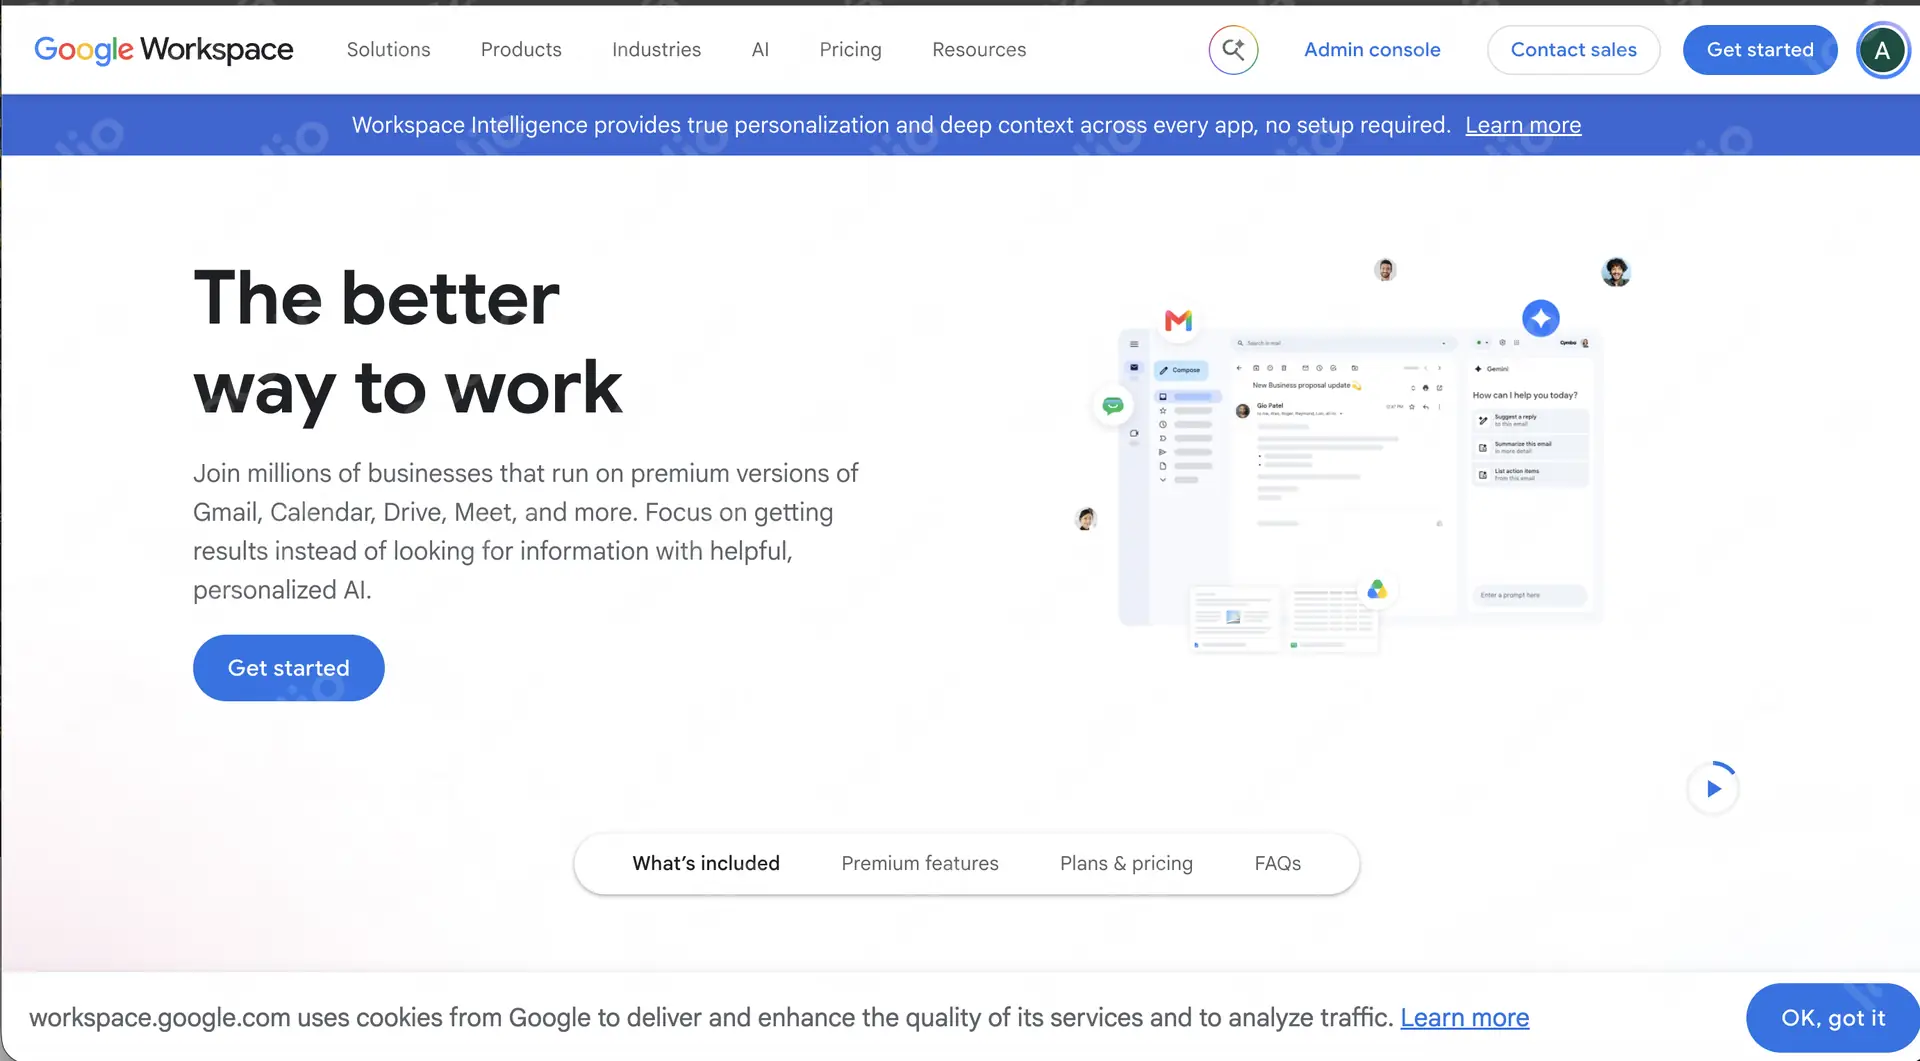Image resolution: width=1920 pixels, height=1061 pixels.
Task: Click Get started below the hero text
Action: pos(289,668)
